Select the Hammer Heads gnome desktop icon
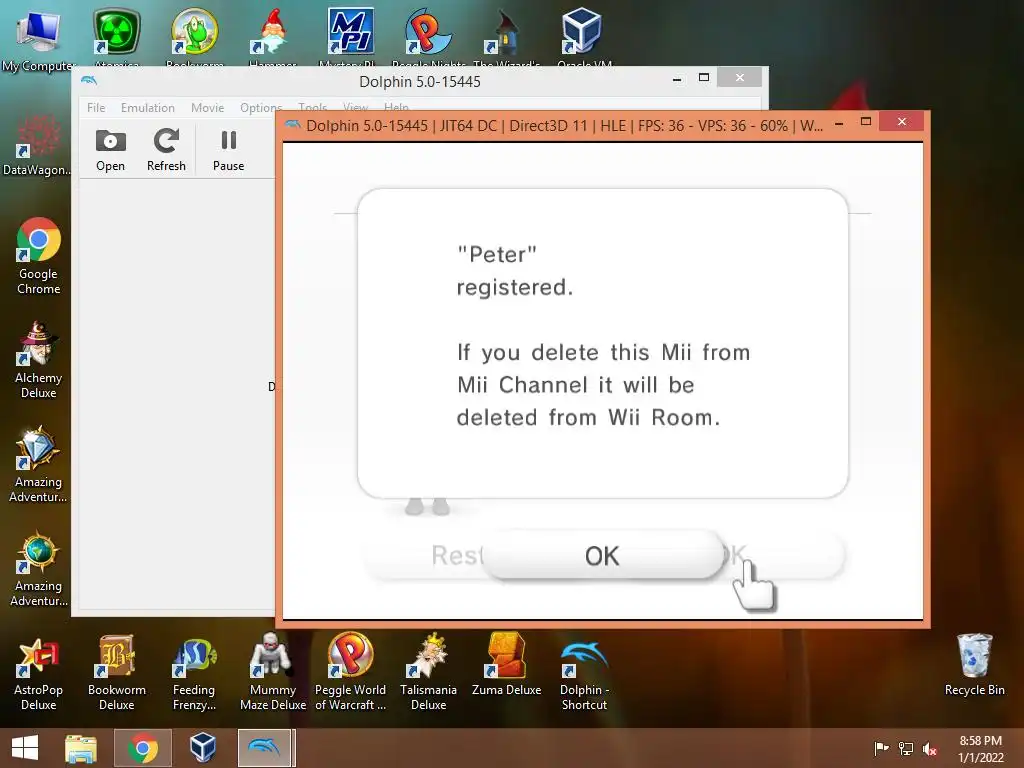Image resolution: width=1024 pixels, height=768 pixels. [x=273, y=36]
